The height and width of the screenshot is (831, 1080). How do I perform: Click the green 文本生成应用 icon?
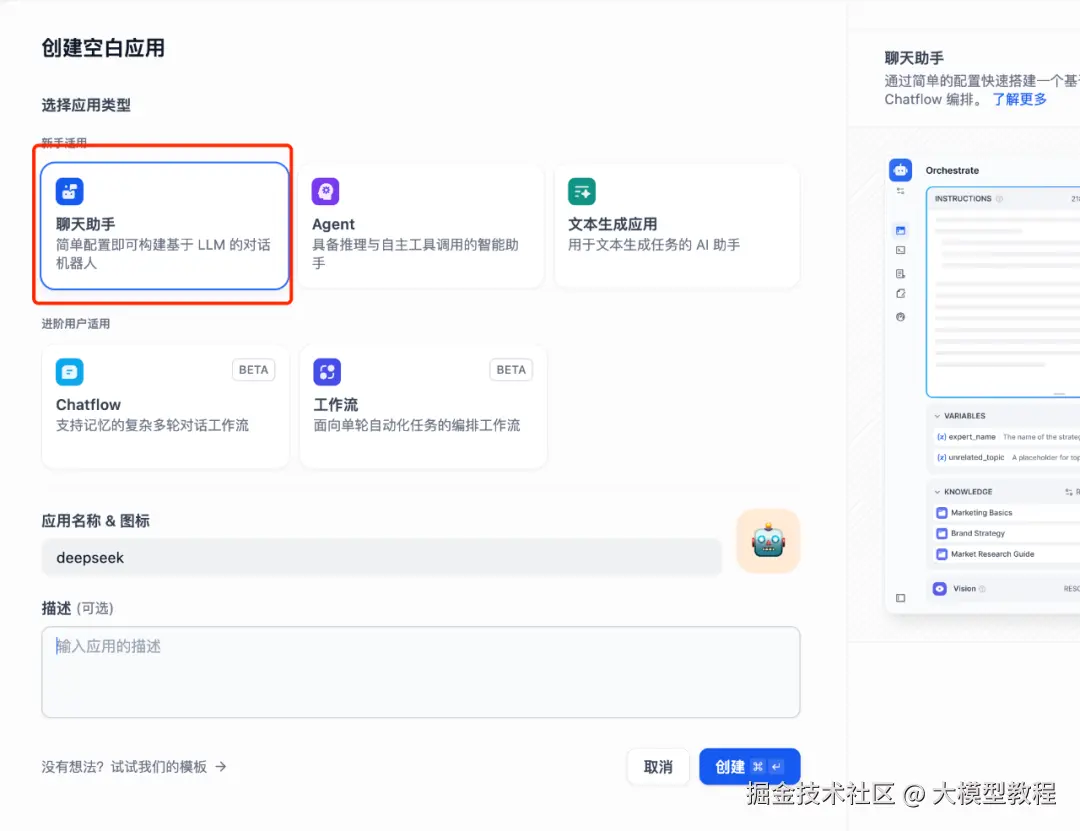(581, 191)
